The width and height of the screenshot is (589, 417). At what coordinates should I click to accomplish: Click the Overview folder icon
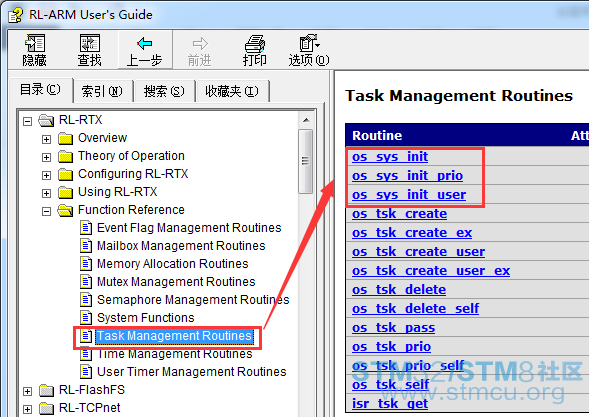[x=65, y=138]
